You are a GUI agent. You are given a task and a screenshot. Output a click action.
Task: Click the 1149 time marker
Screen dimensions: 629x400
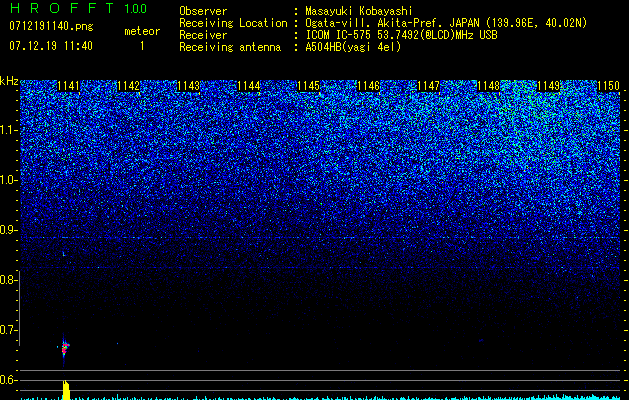[x=548, y=86]
